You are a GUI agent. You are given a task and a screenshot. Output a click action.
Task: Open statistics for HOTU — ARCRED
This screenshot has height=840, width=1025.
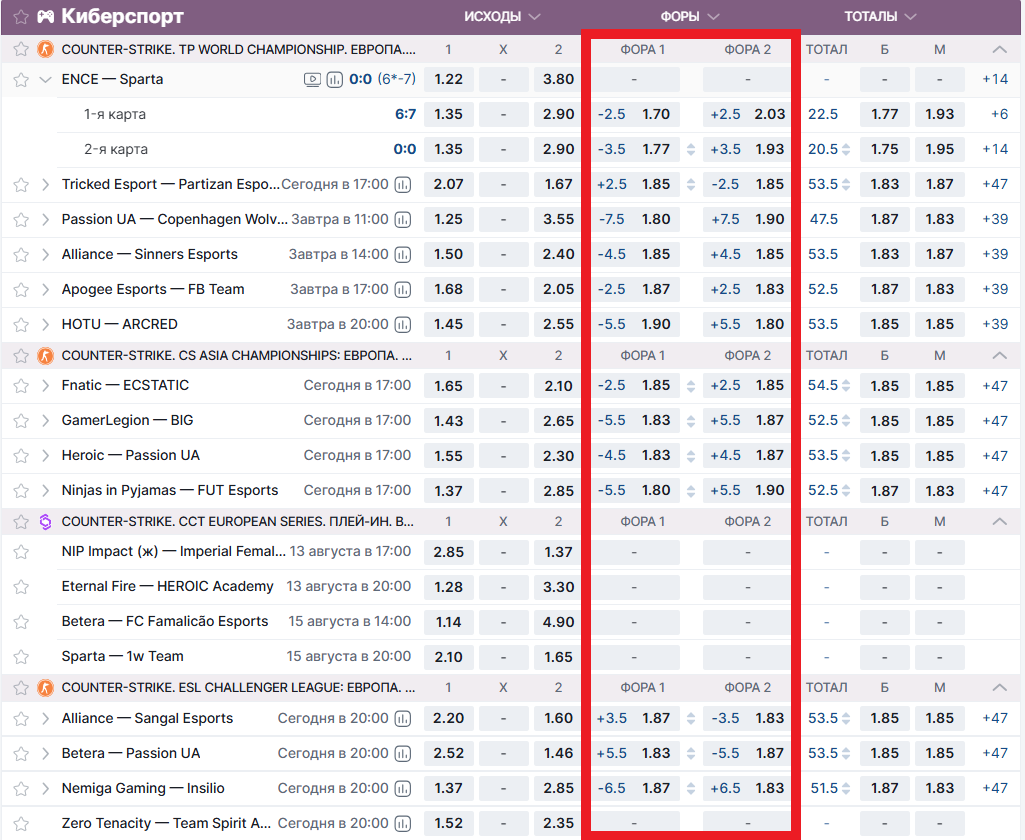point(403,324)
